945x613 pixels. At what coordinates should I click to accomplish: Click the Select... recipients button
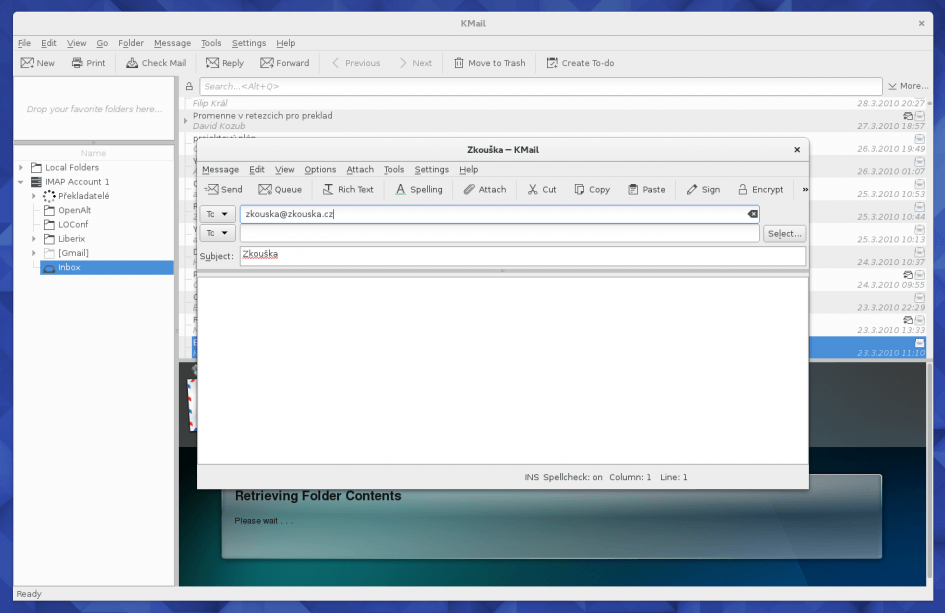click(x=785, y=233)
